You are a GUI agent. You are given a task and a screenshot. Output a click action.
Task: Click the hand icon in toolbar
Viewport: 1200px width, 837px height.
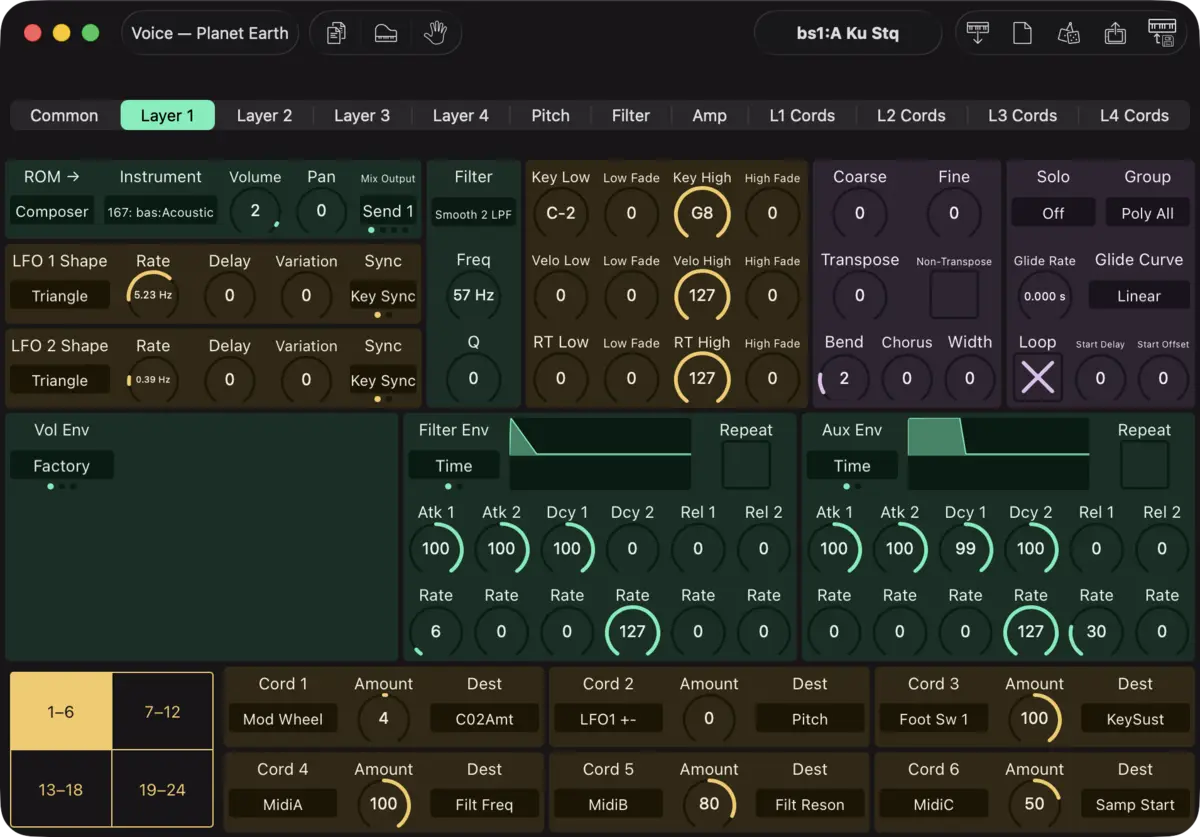pos(435,33)
